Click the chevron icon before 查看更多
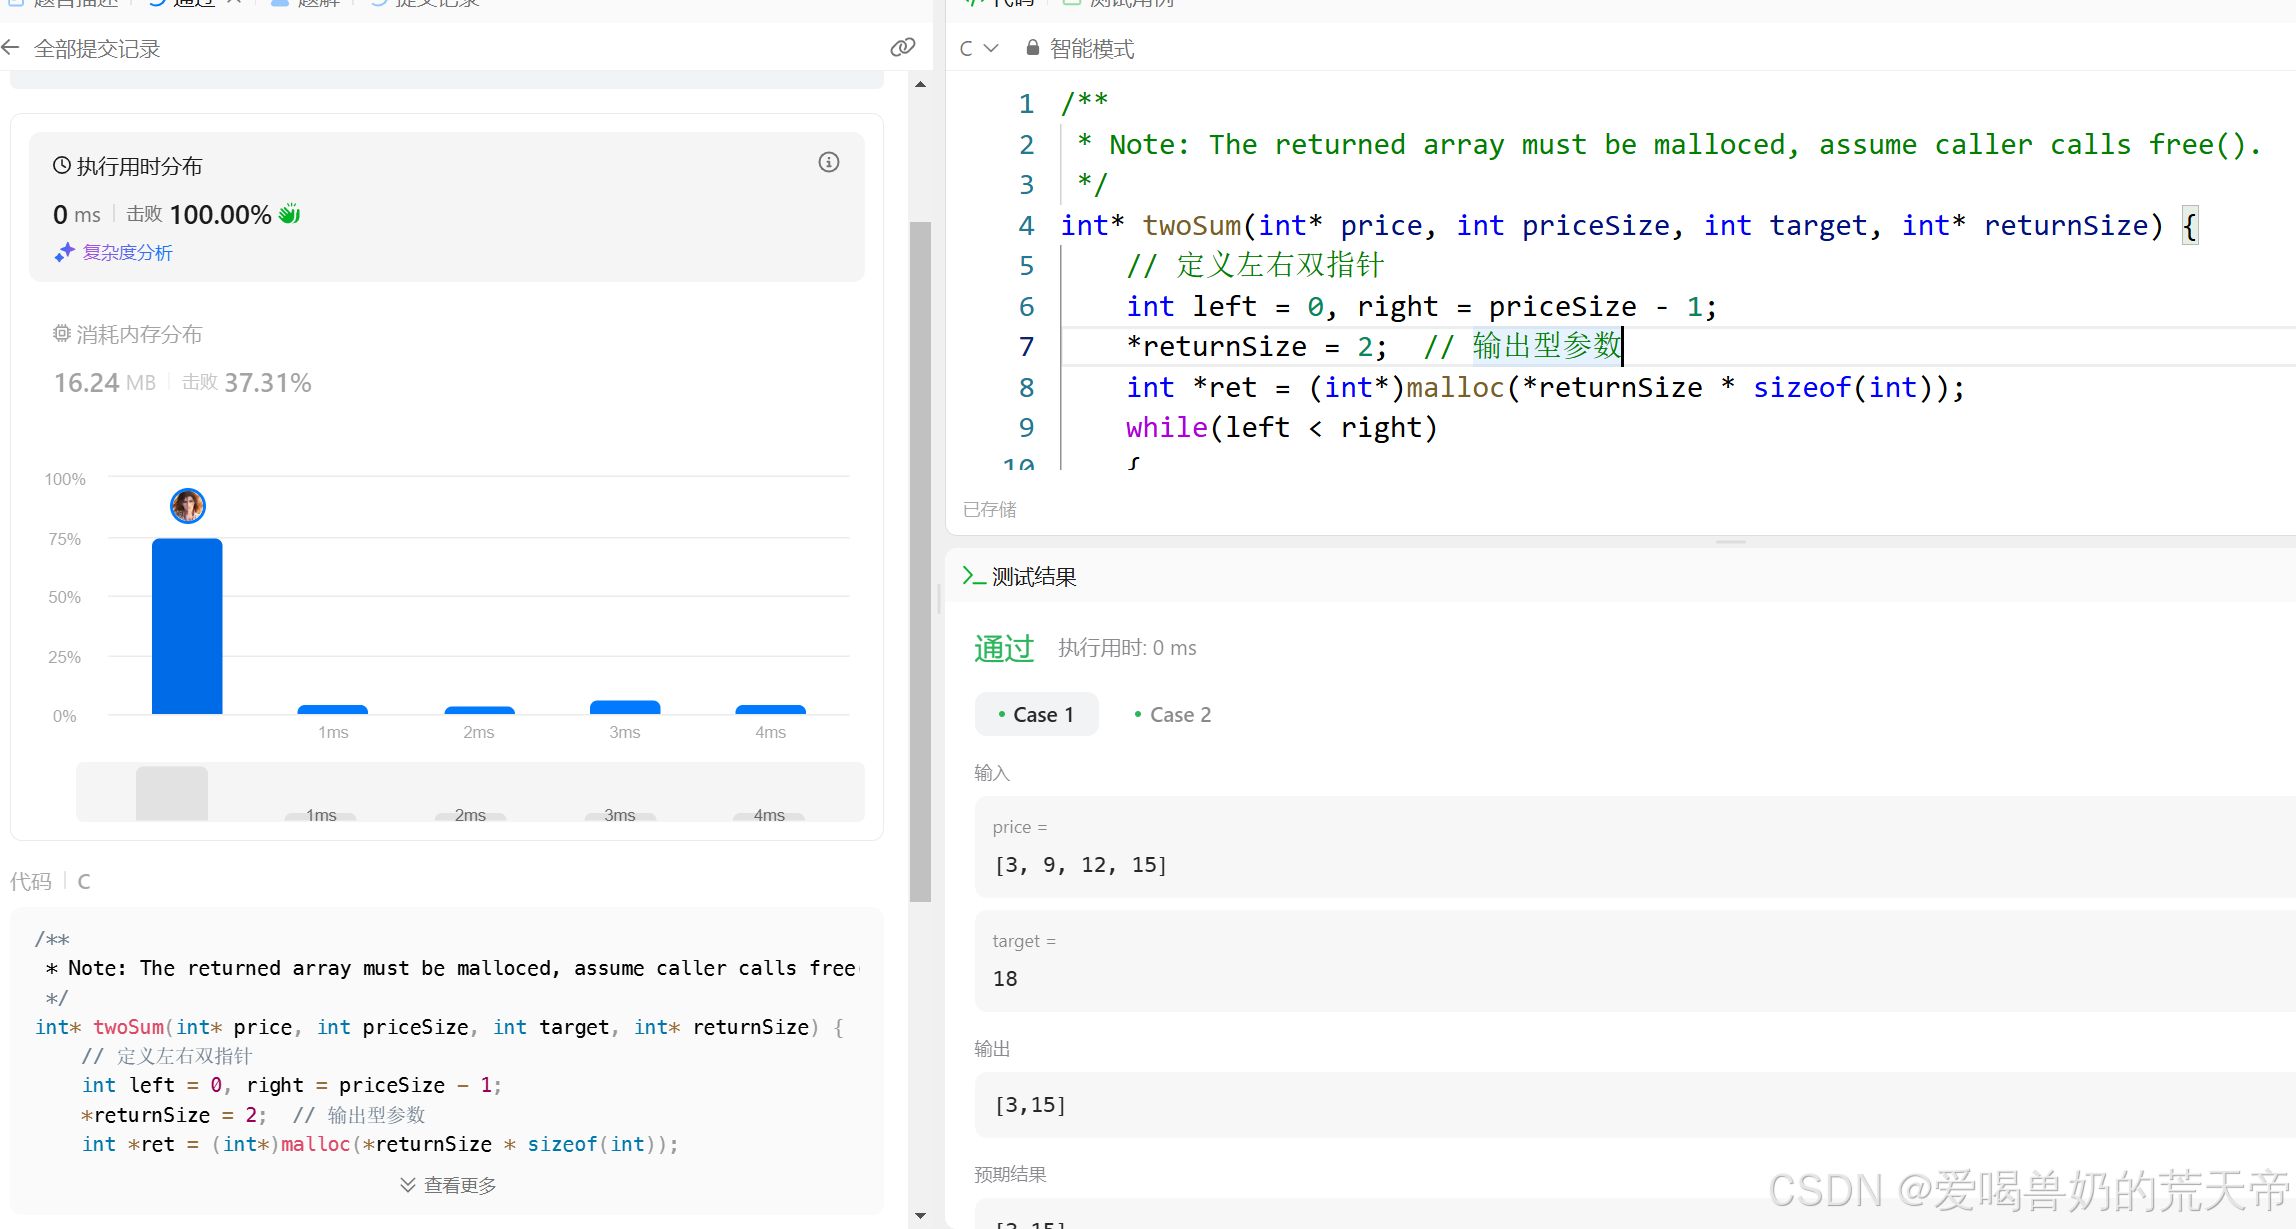The height and width of the screenshot is (1229, 2296). click(x=408, y=1185)
